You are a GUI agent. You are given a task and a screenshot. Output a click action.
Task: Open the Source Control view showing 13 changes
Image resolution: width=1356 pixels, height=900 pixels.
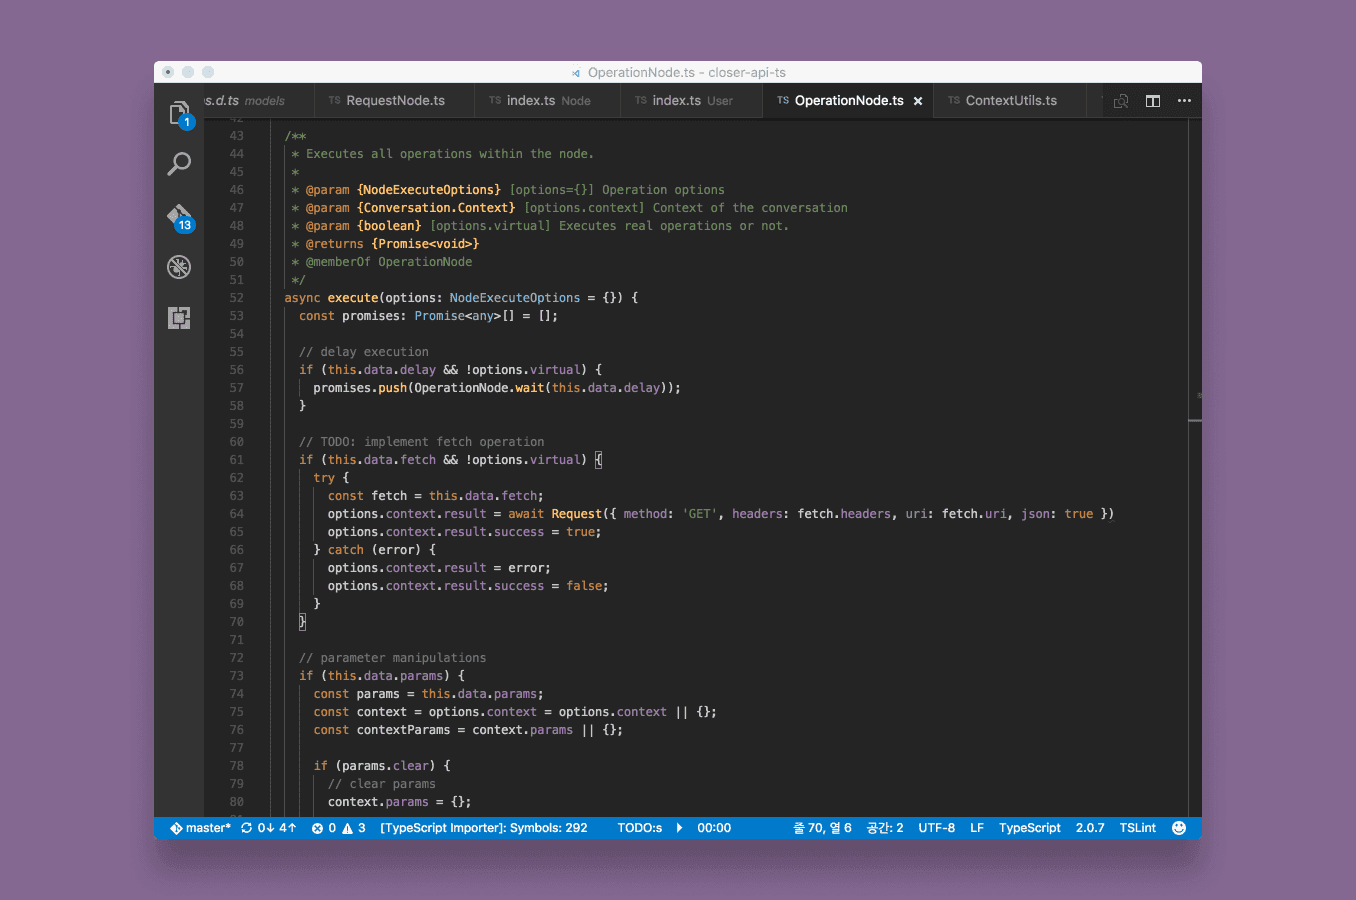pyautogui.click(x=179, y=215)
